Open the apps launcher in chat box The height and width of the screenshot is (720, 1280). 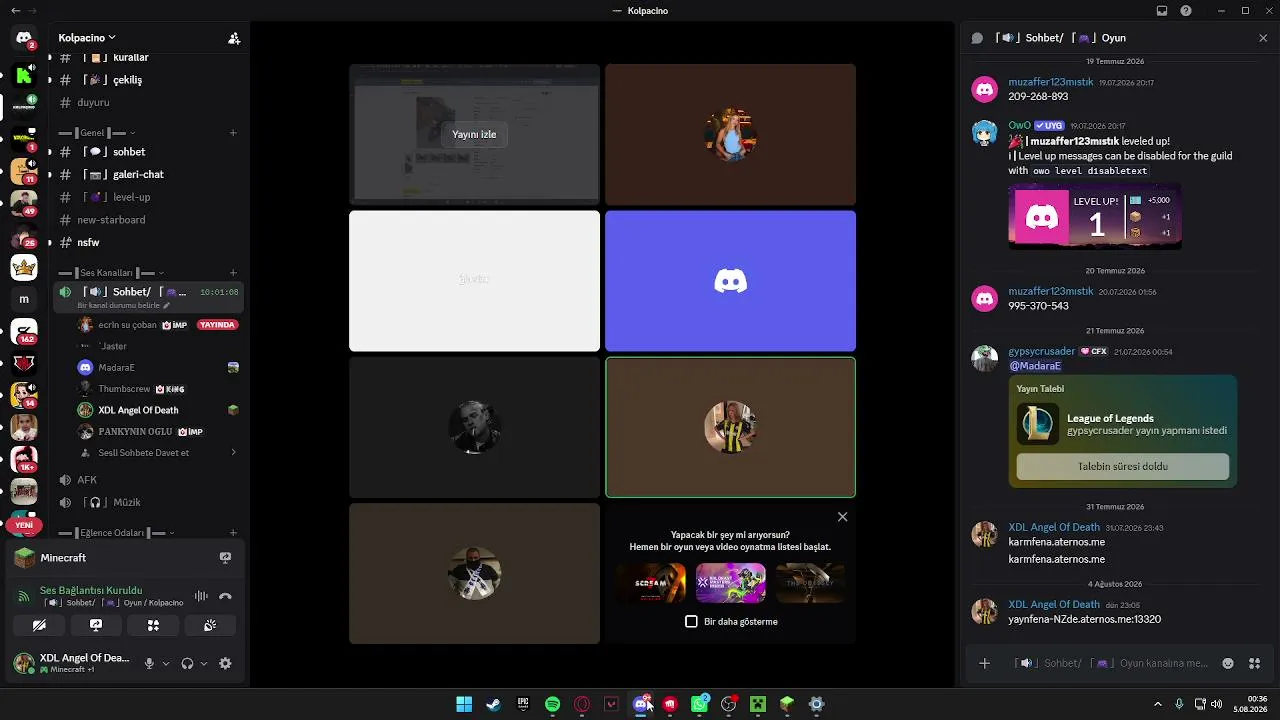(1255, 663)
